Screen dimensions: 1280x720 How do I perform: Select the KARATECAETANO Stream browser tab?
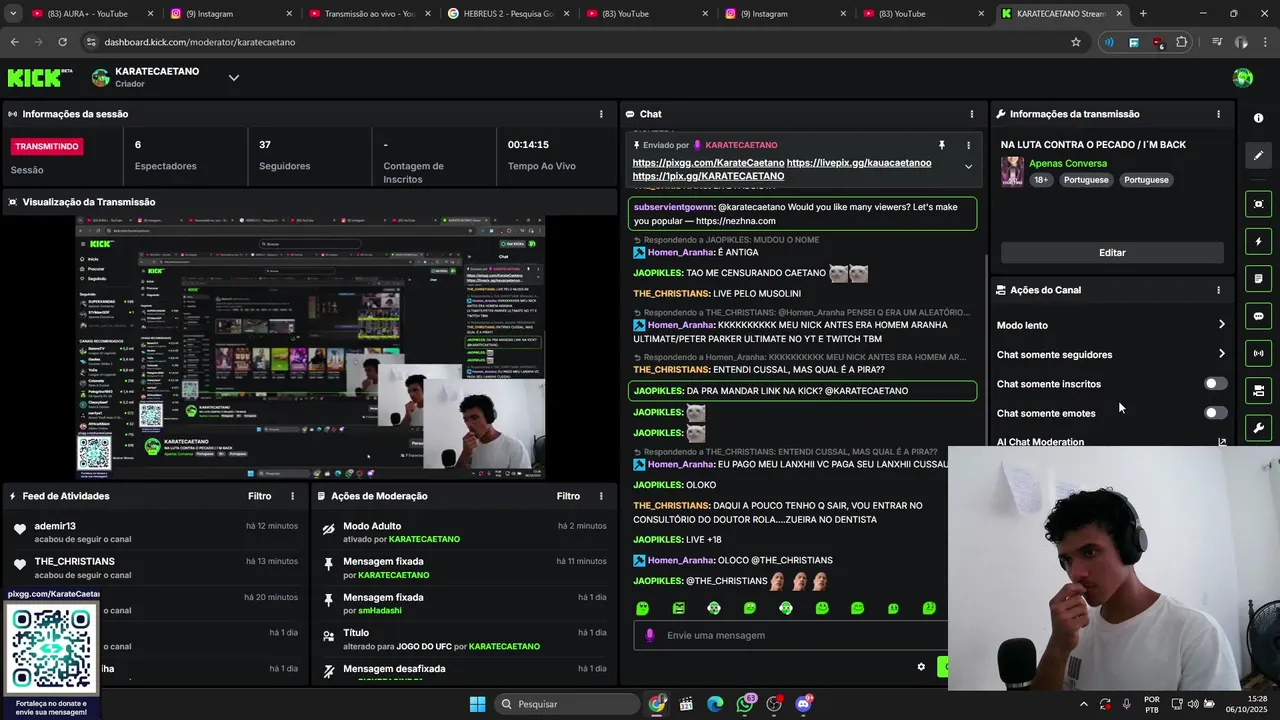click(1064, 14)
